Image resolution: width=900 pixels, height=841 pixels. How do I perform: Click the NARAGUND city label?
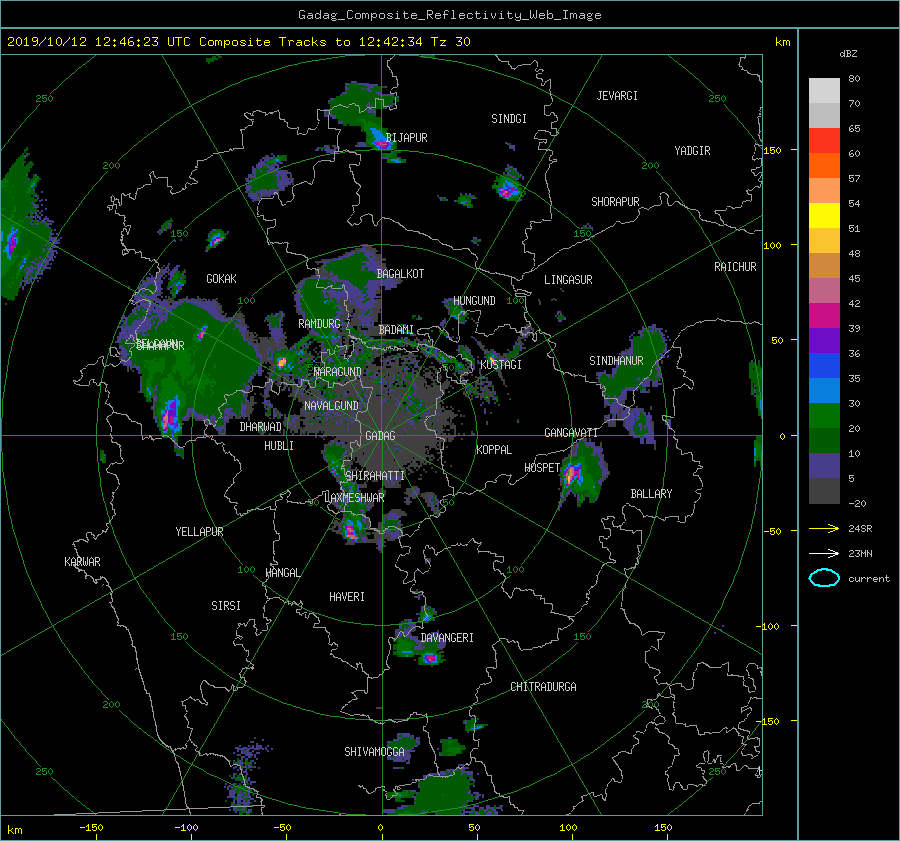(x=338, y=372)
